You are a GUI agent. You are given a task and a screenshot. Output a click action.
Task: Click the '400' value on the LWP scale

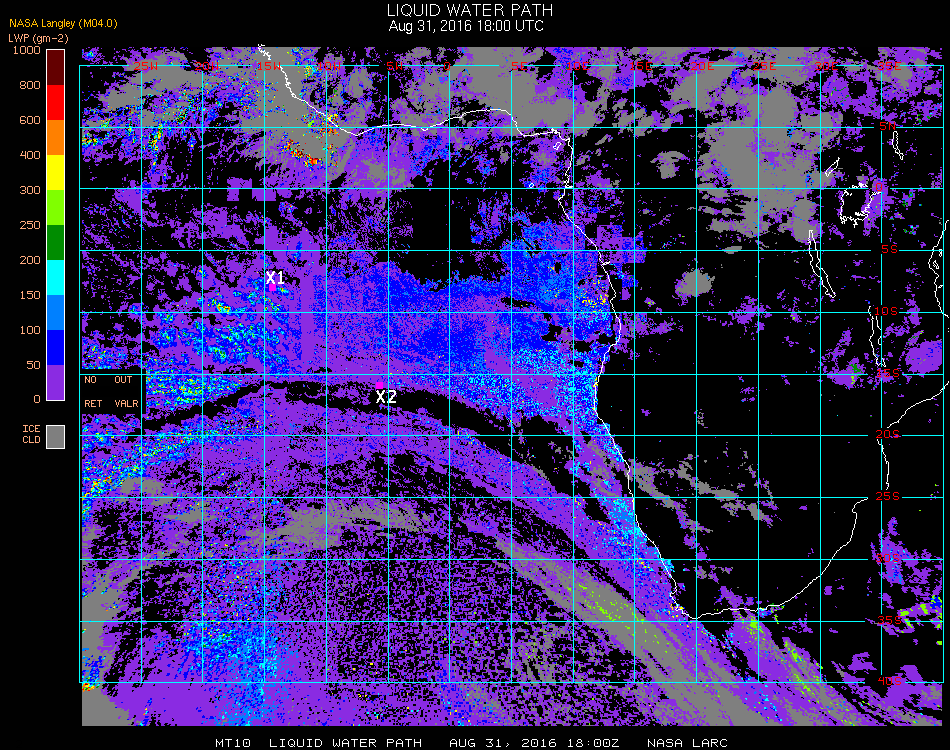30,155
